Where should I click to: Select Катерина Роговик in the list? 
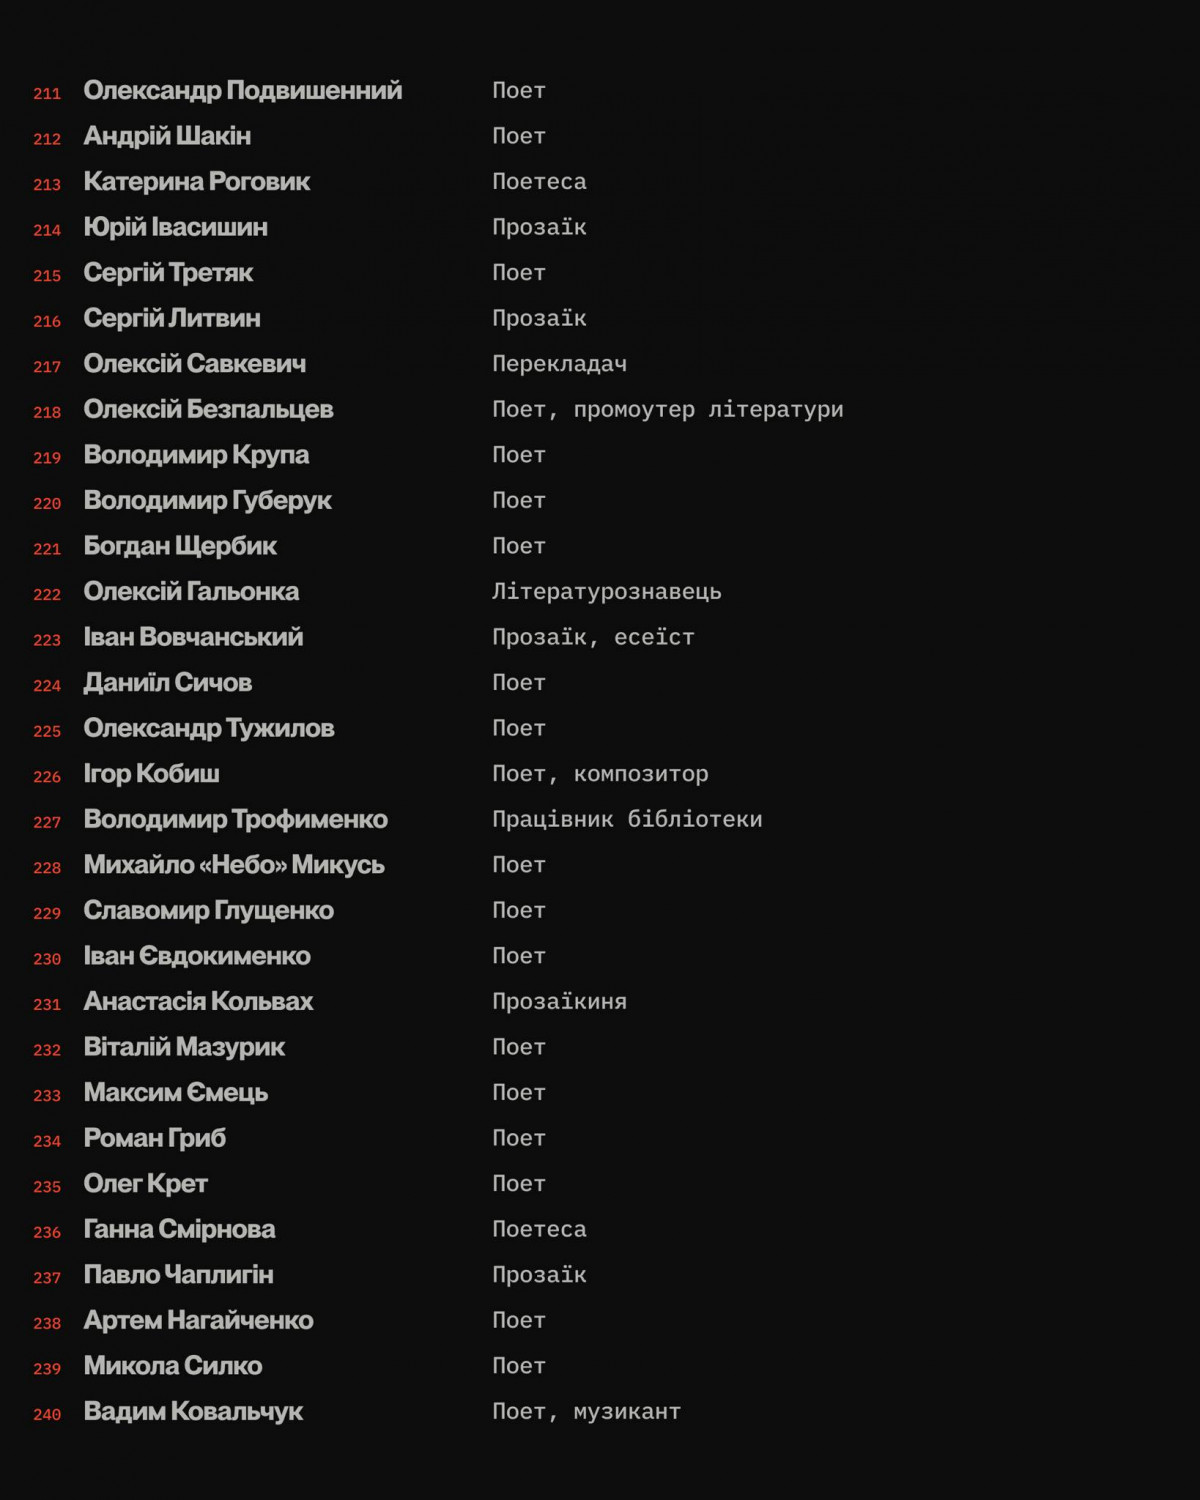[197, 182]
